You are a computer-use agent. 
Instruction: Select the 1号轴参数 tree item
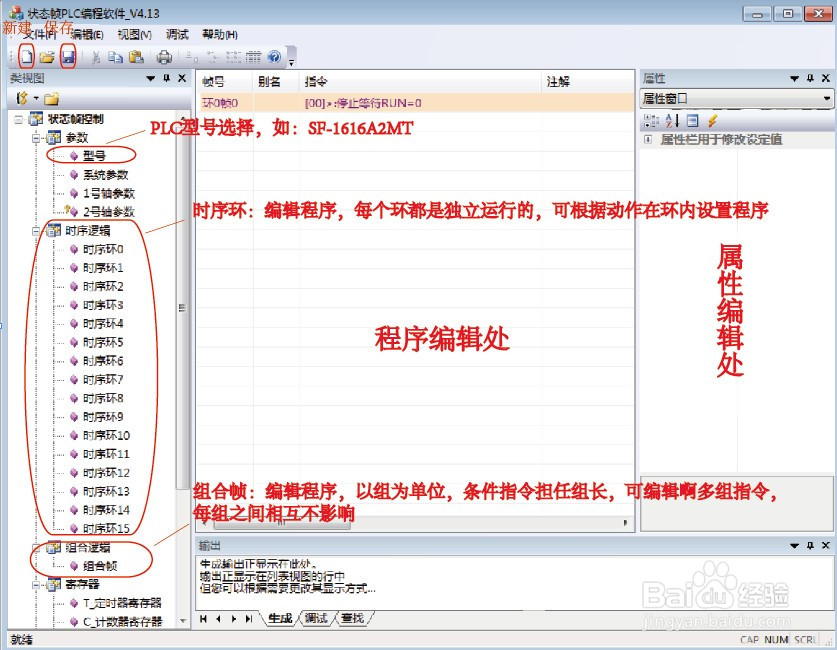point(109,193)
